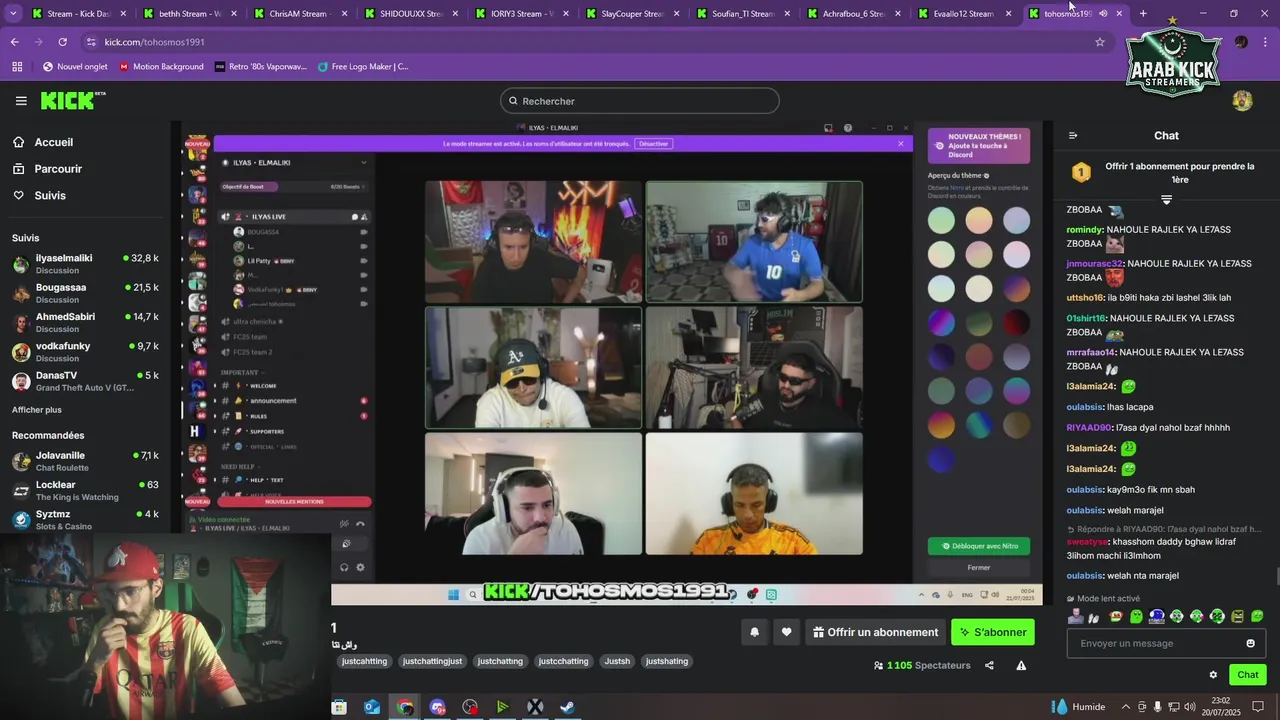Follow channel using the heart icon
This screenshot has width=1280, height=720.
pyautogui.click(x=787, y=632)
